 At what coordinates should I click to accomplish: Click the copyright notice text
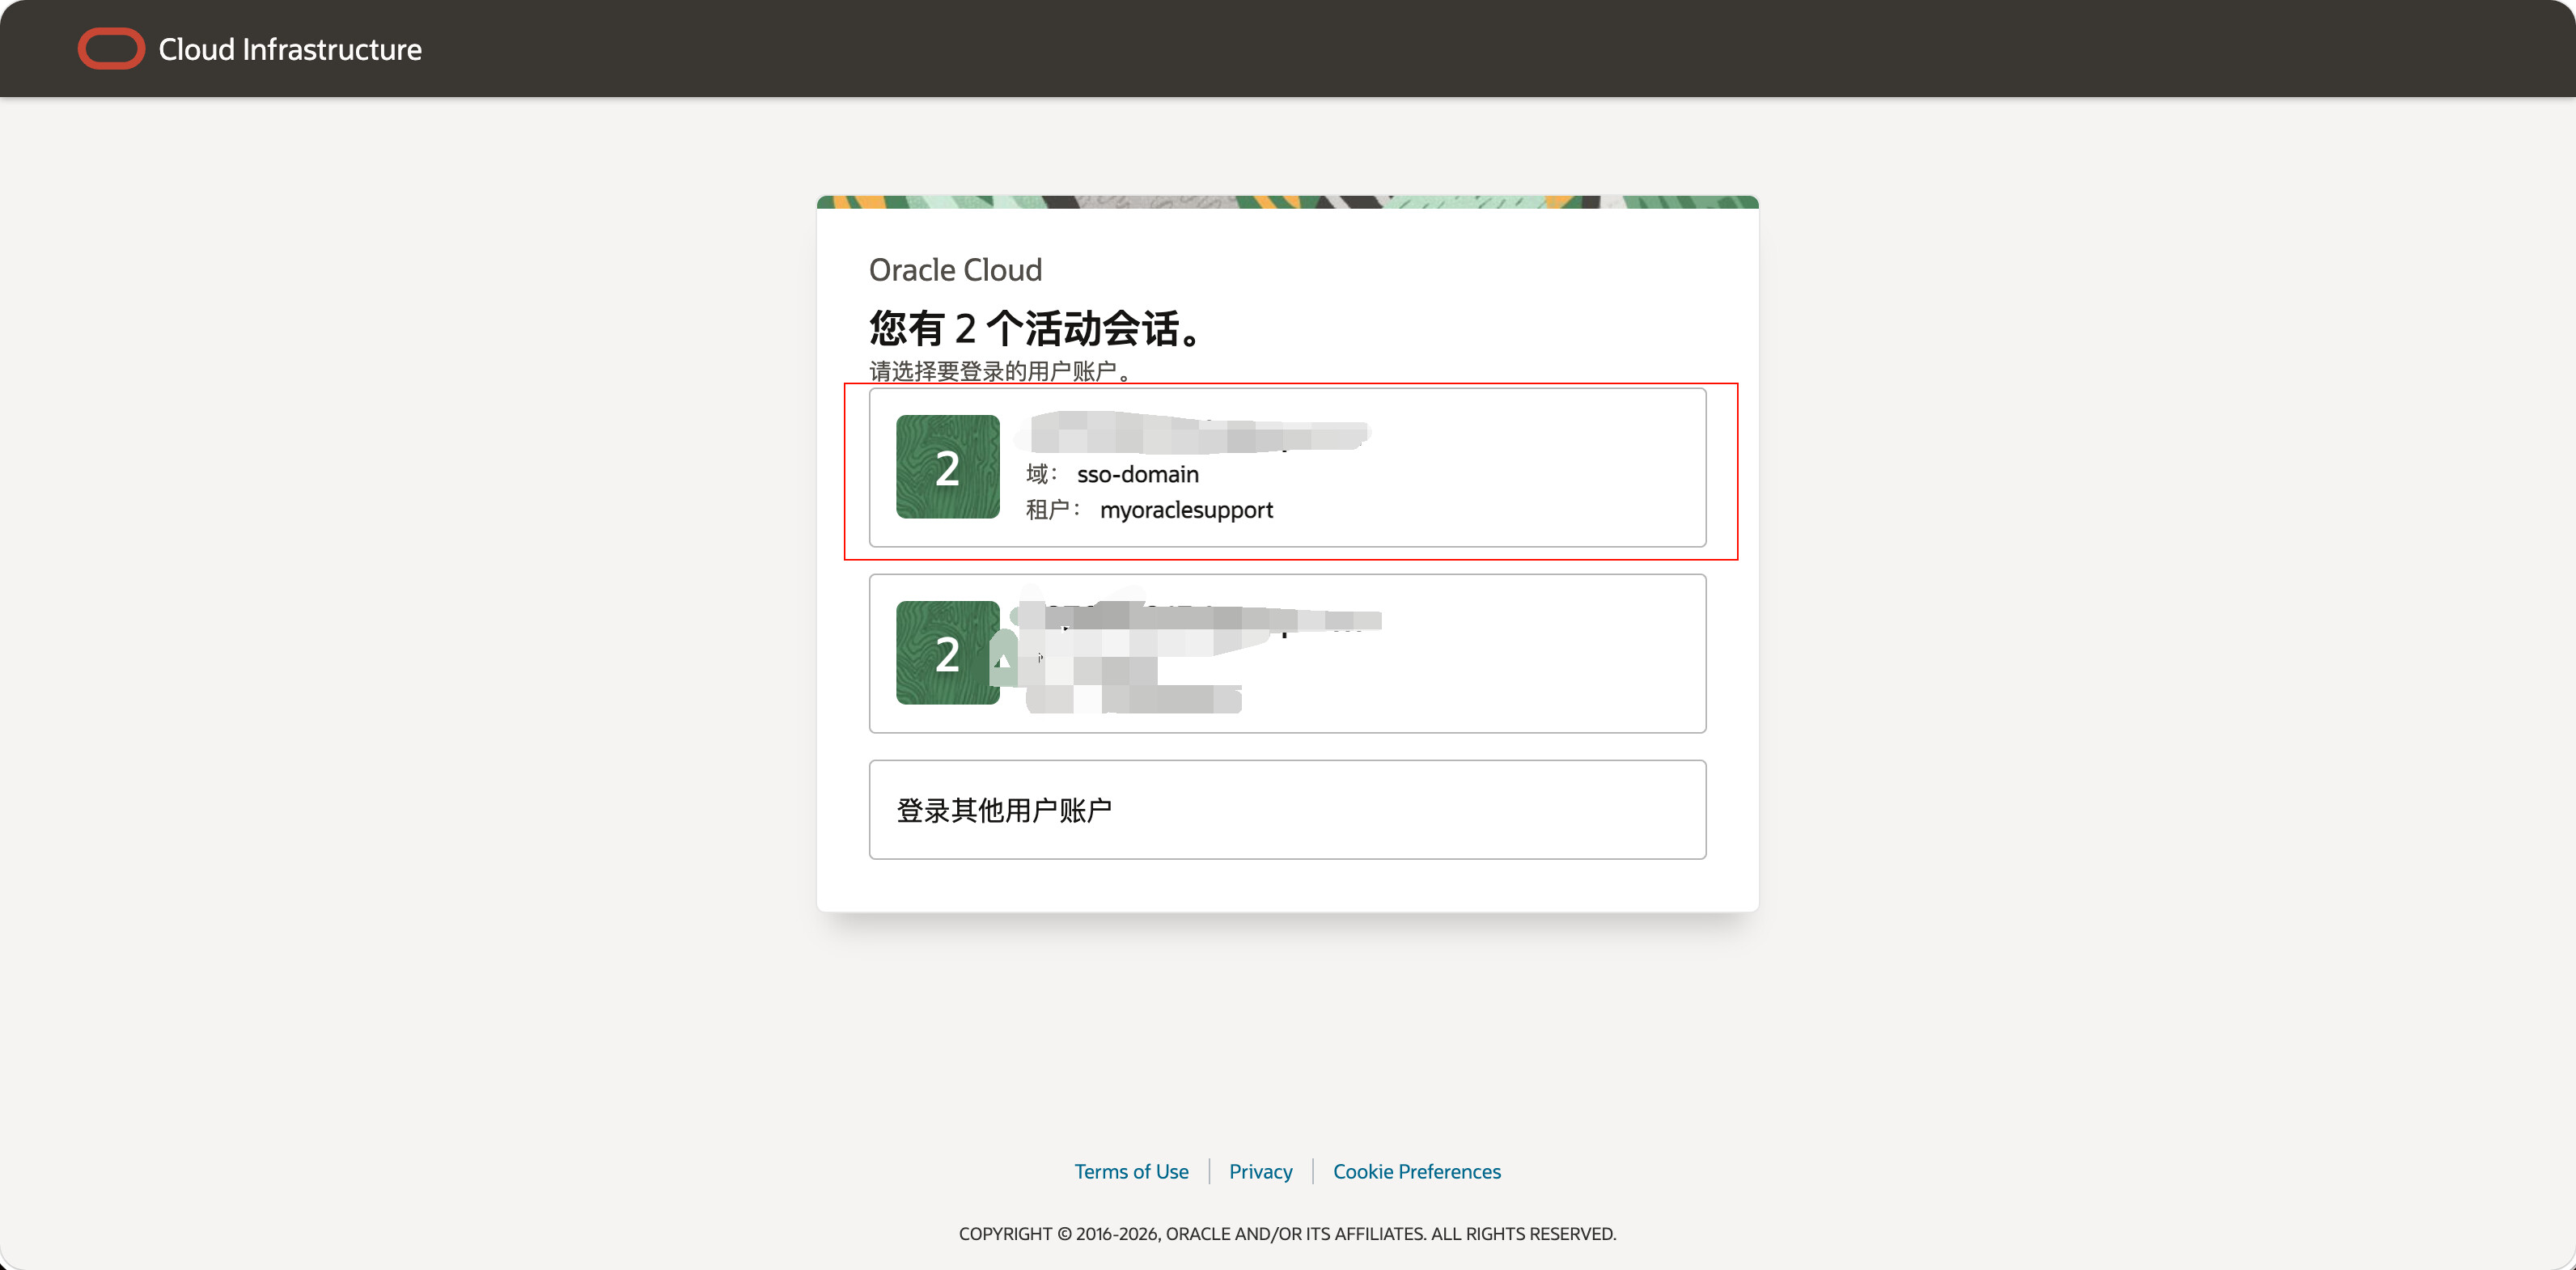pos(1287,1233)
